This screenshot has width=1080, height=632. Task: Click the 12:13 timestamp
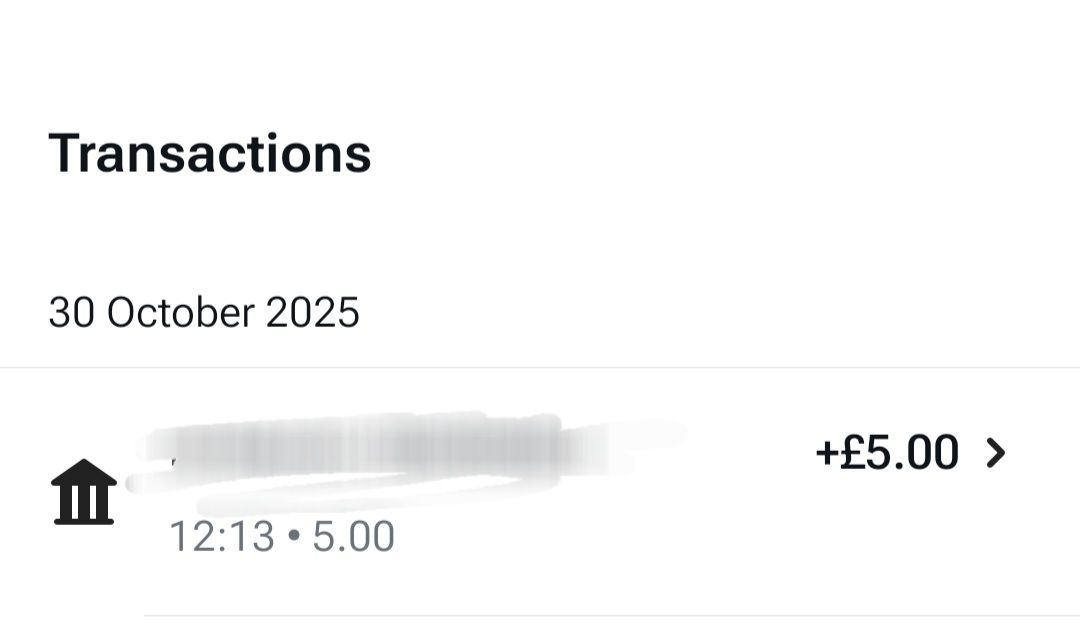pos(222,536)
